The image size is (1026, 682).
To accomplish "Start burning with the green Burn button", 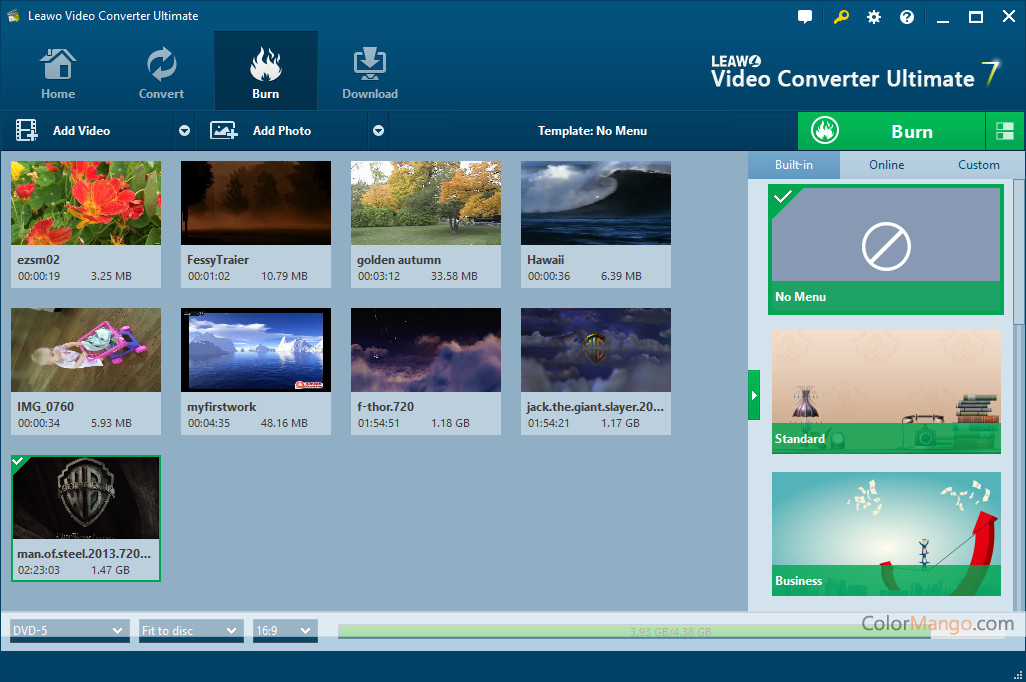I will click(x=891, y=131).
